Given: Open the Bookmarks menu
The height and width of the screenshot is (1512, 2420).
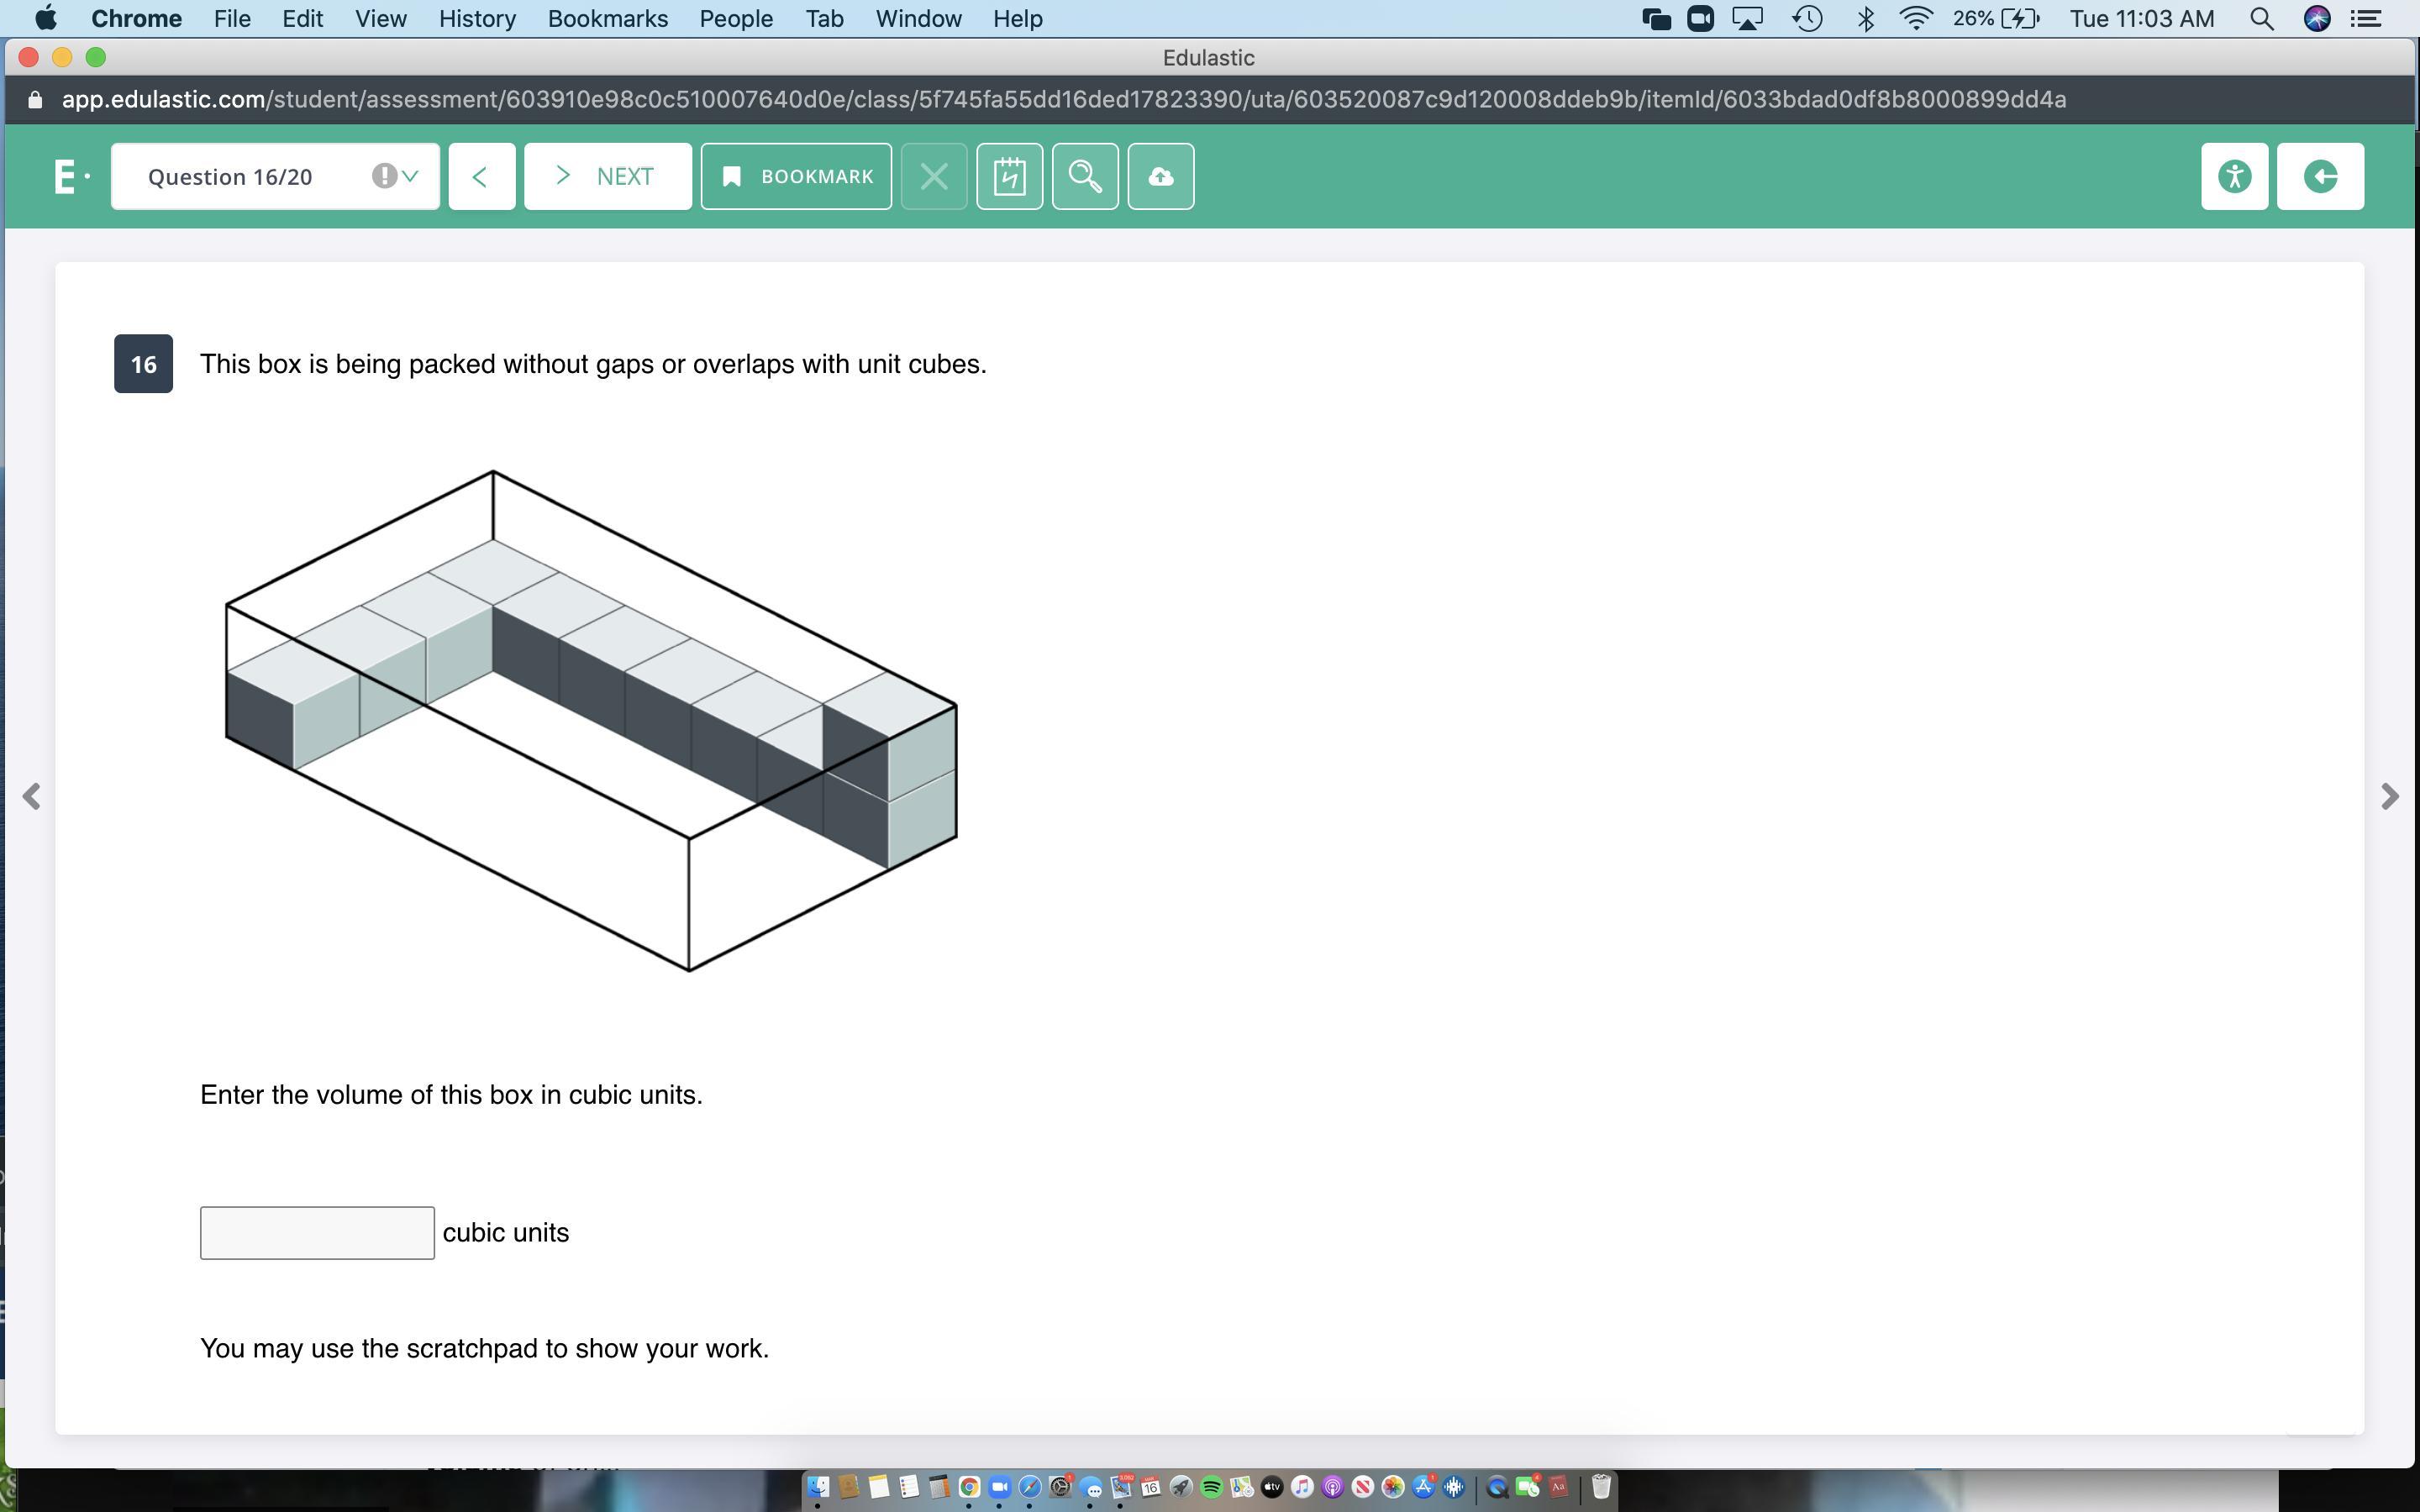Looking at the screenshot, I should point(607,19).
